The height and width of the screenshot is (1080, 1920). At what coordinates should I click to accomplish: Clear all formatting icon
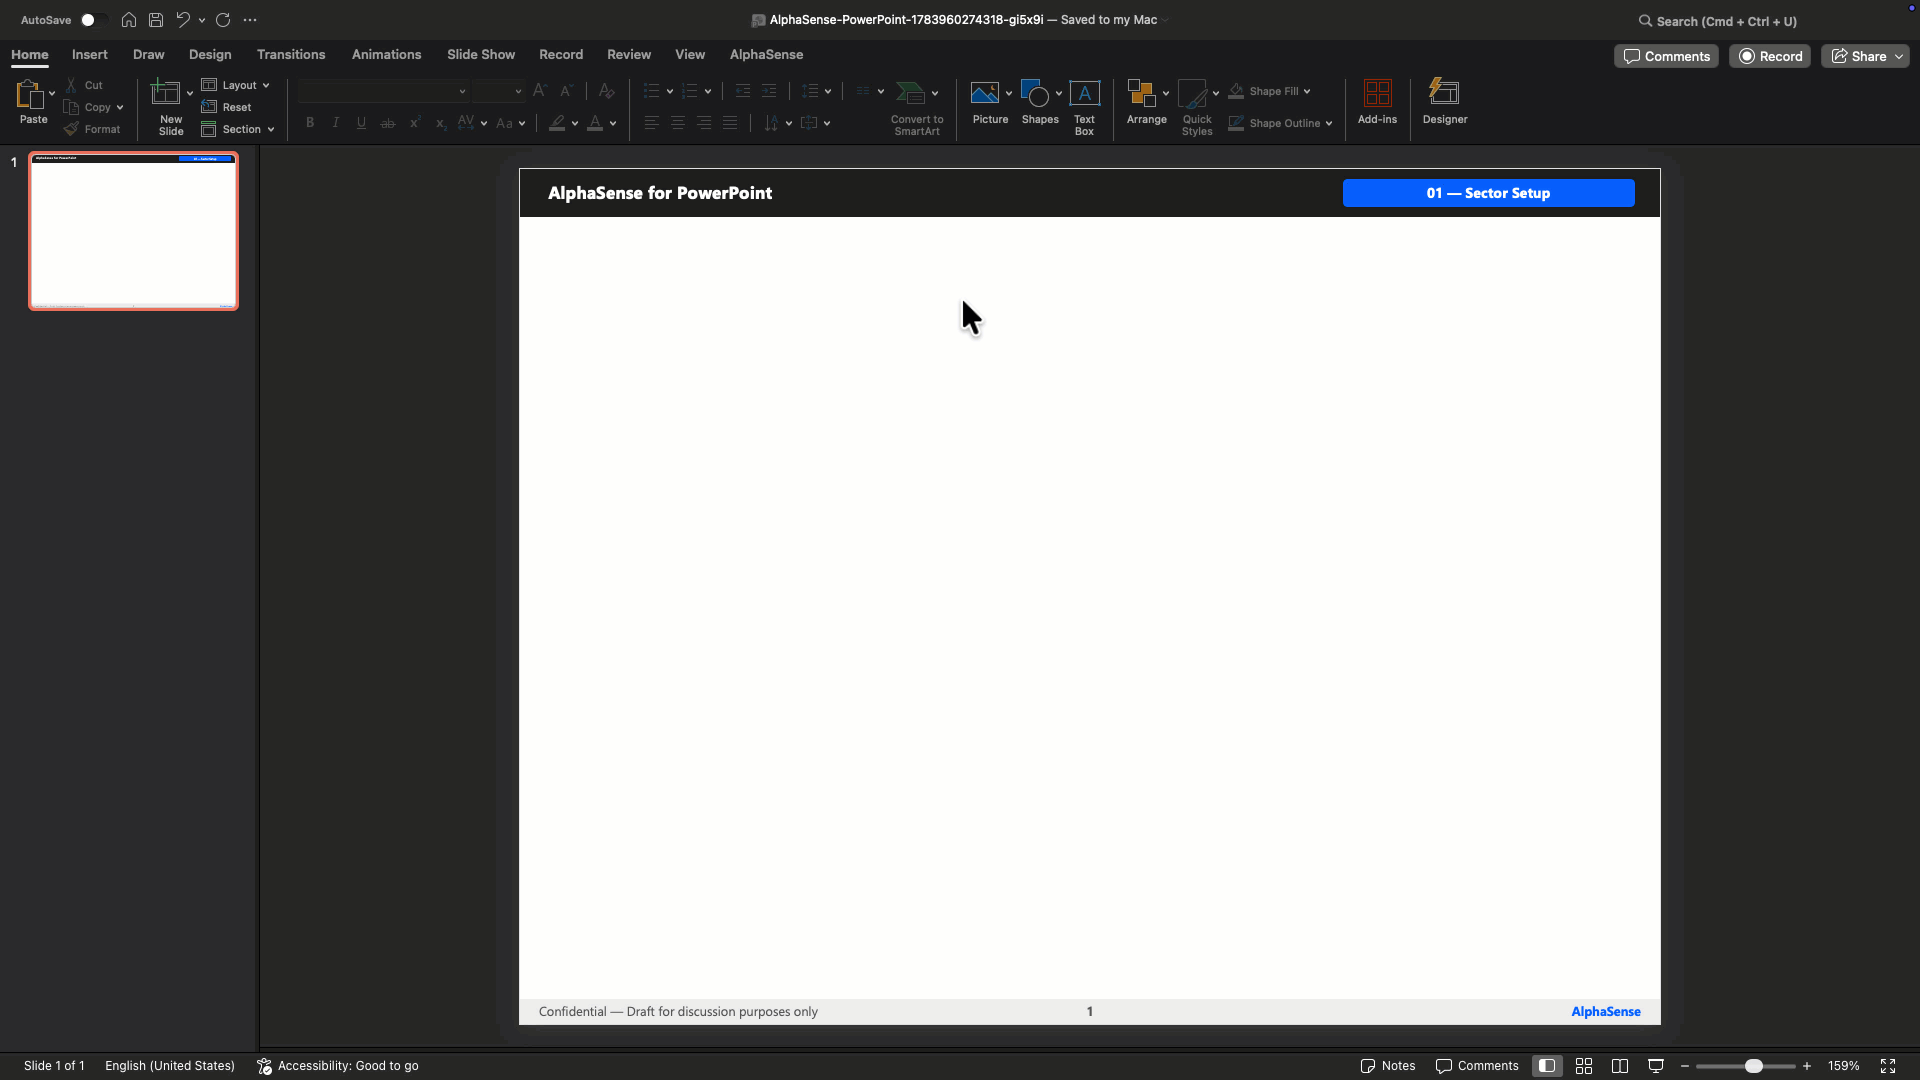pyautogui.click(x=606, y=91)
